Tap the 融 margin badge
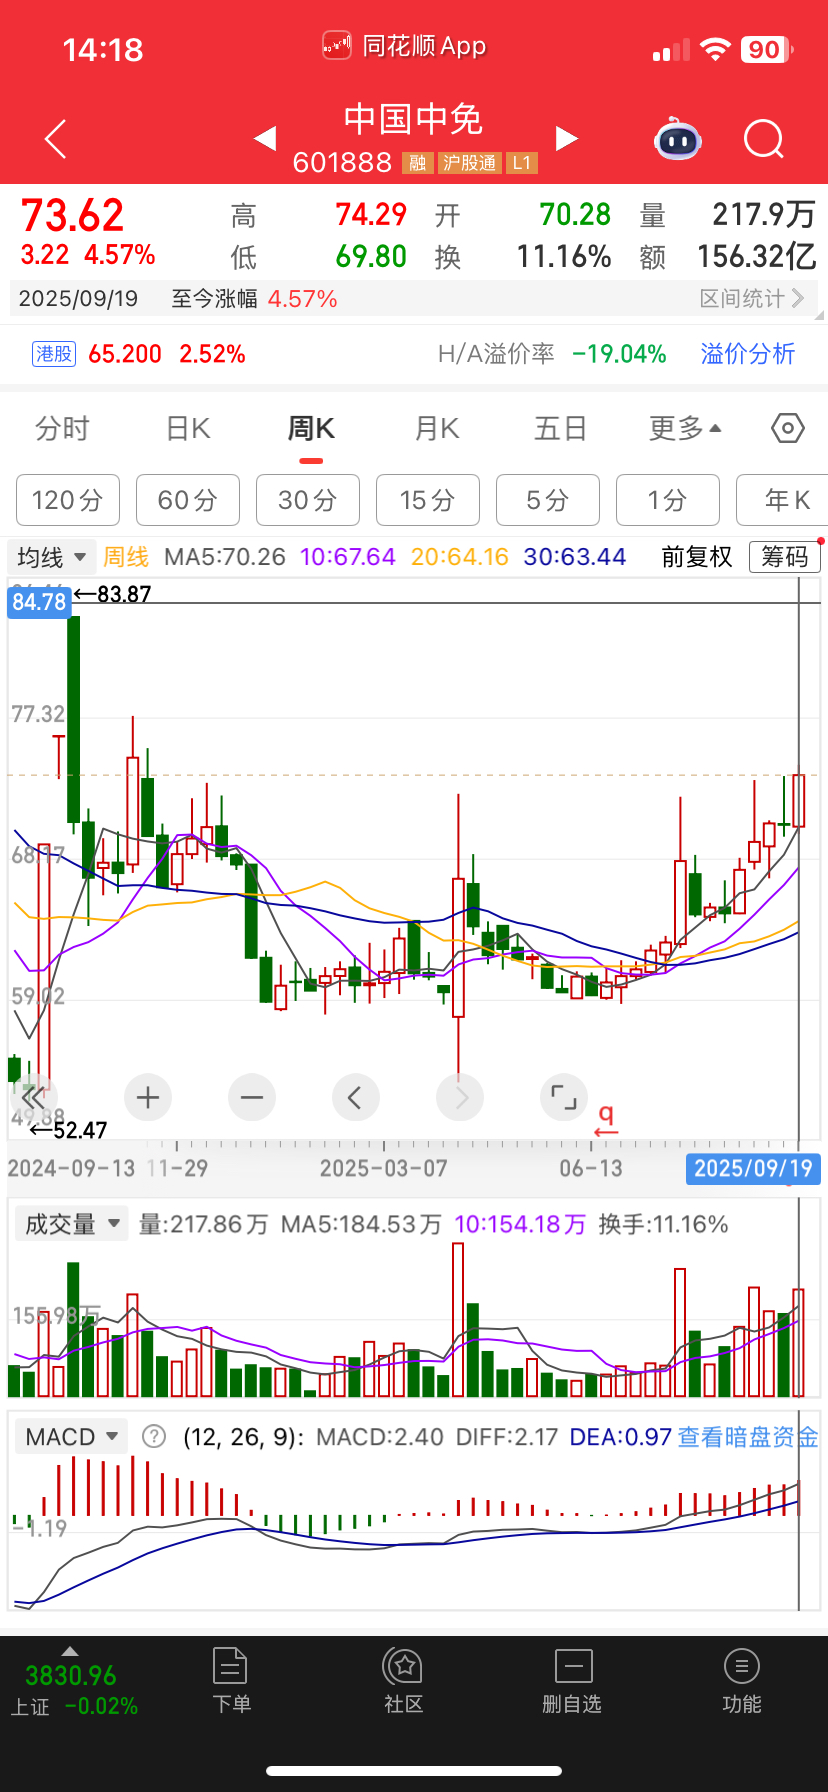Image resolution: width=828 pixels, height=1792 pixels. click(418, 163)
